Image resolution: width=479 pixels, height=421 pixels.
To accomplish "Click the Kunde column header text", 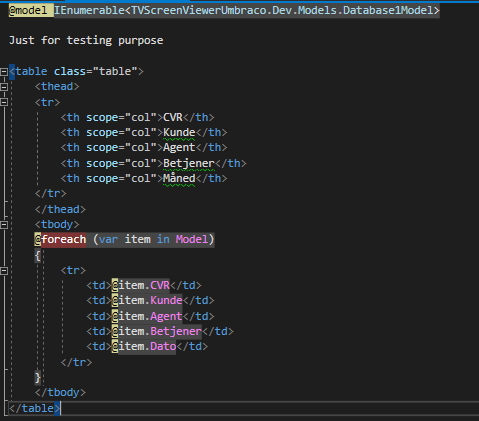I will [179, 133].
